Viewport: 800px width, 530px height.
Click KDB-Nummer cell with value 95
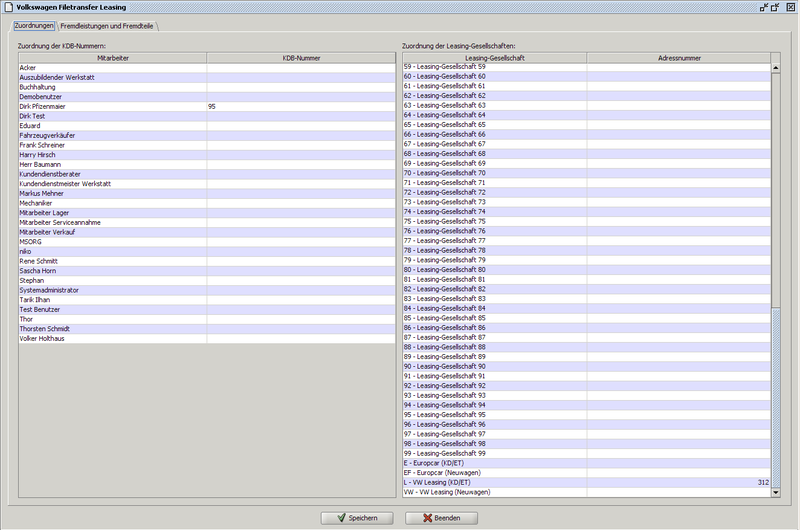coord(301,107)
